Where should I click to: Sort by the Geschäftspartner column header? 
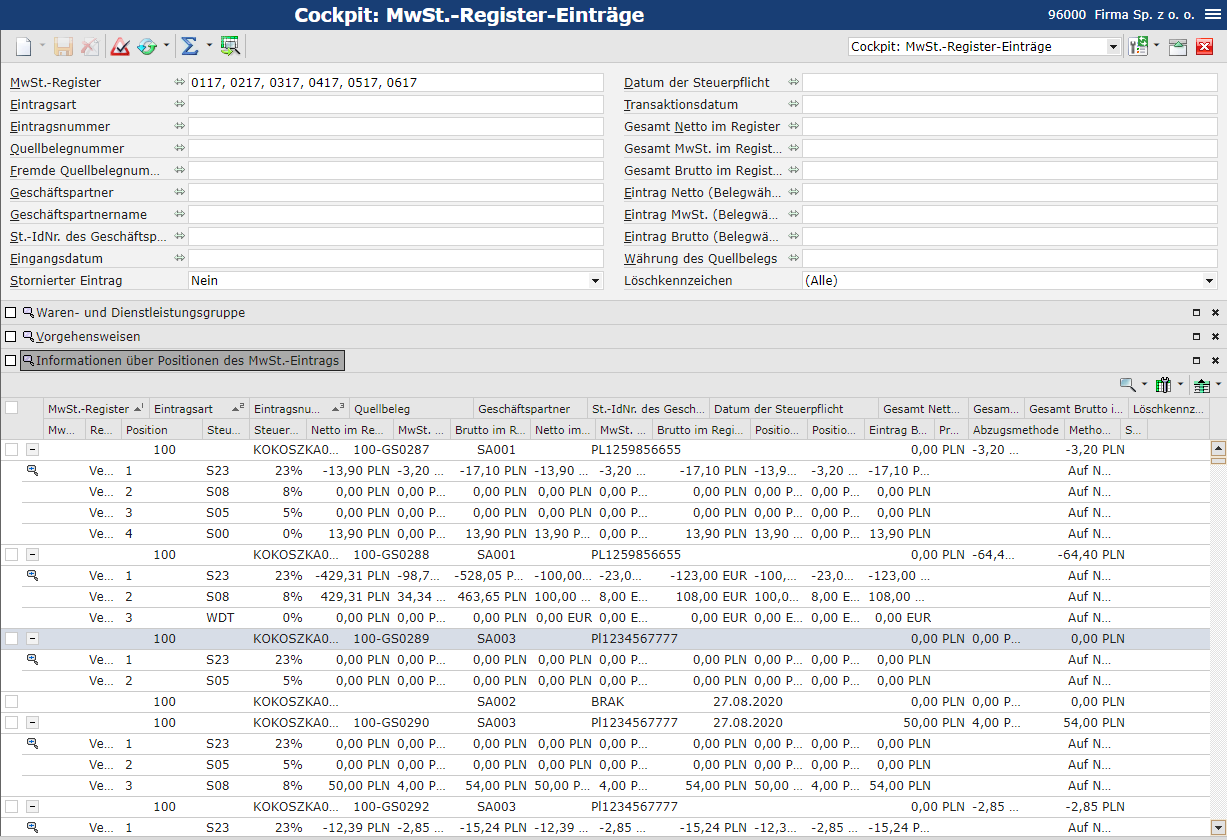529,409
